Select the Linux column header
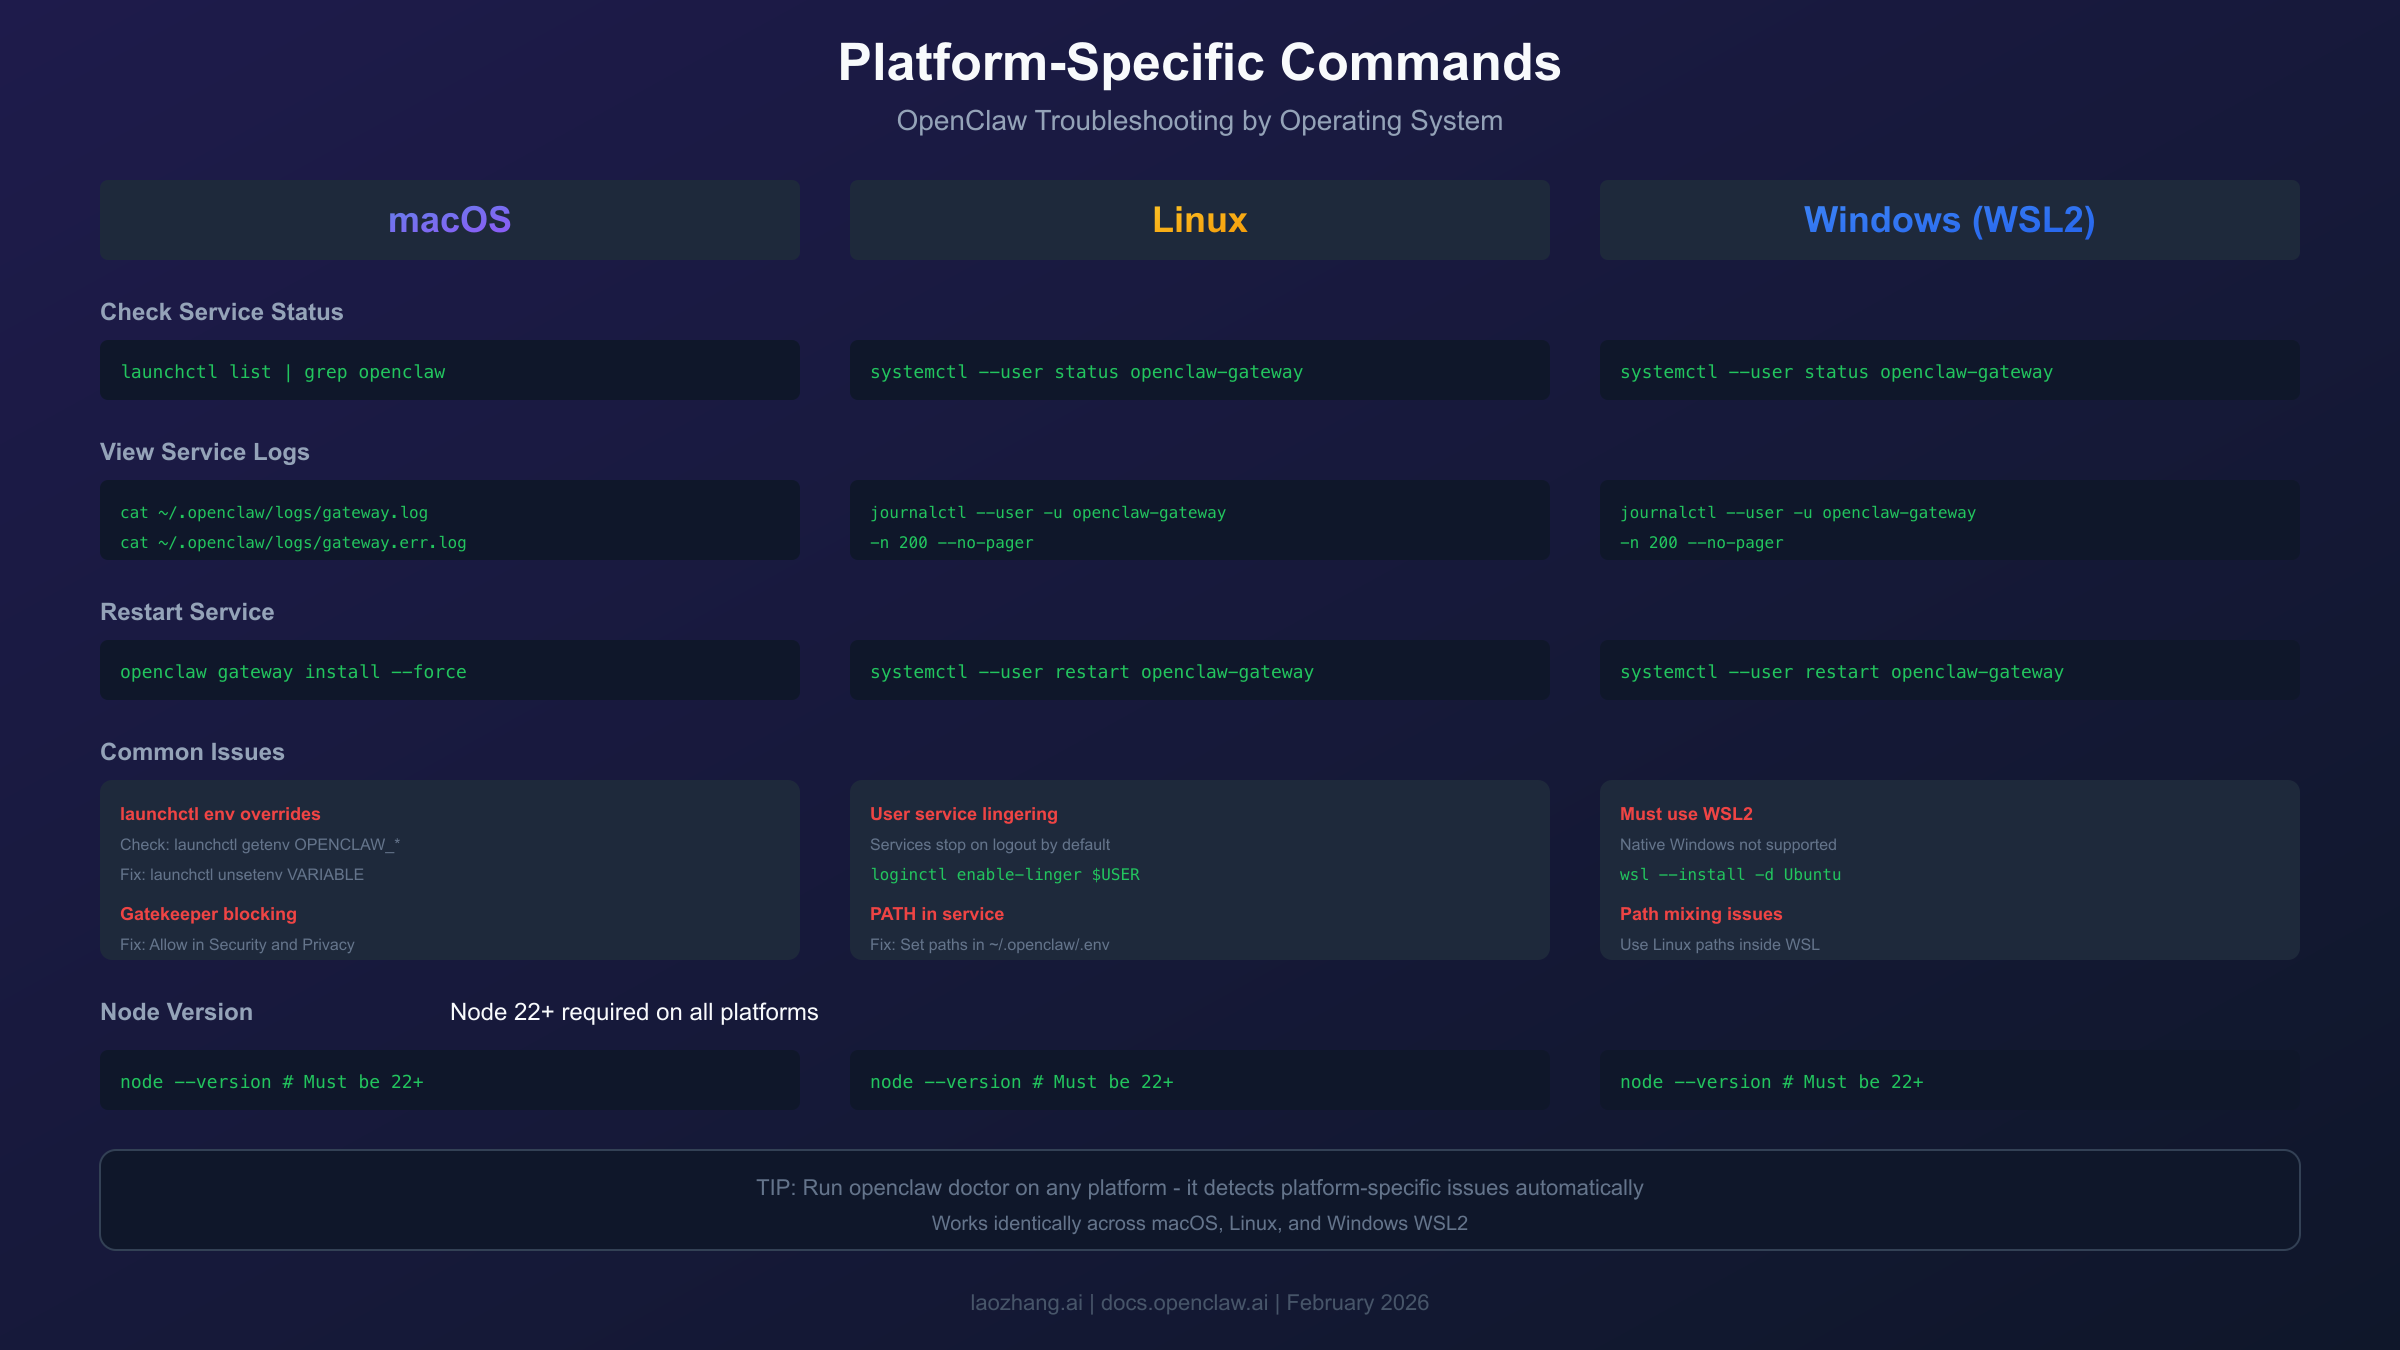The height and width of the screenshot is (1350, 2400). 1199,219
